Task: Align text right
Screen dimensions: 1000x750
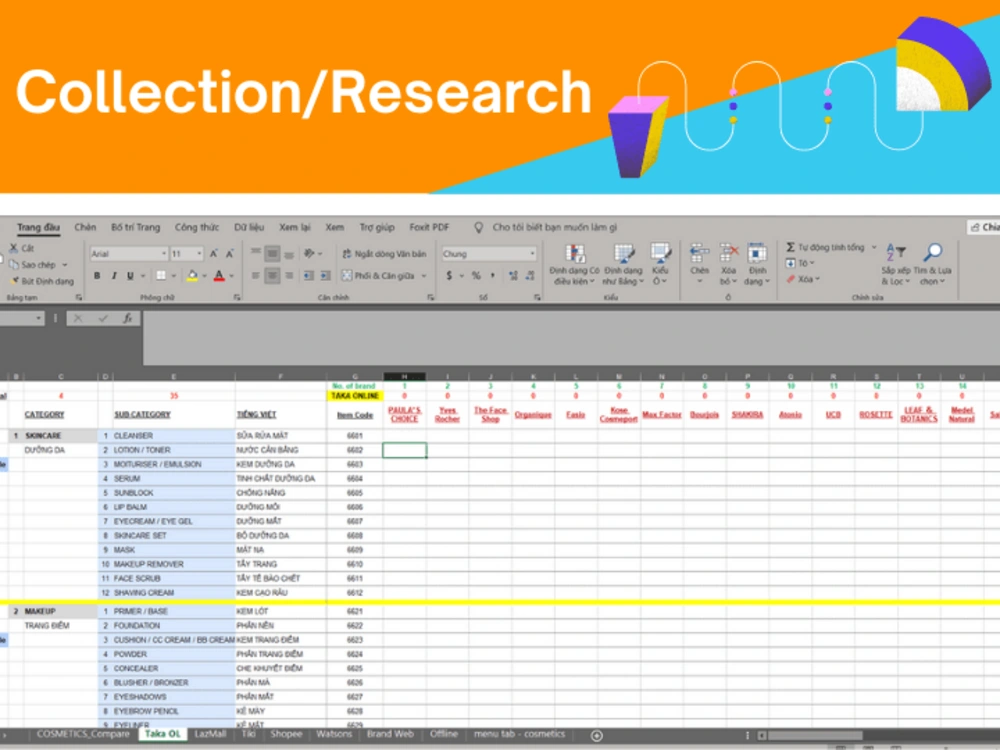Action: (x=289, y=276)
